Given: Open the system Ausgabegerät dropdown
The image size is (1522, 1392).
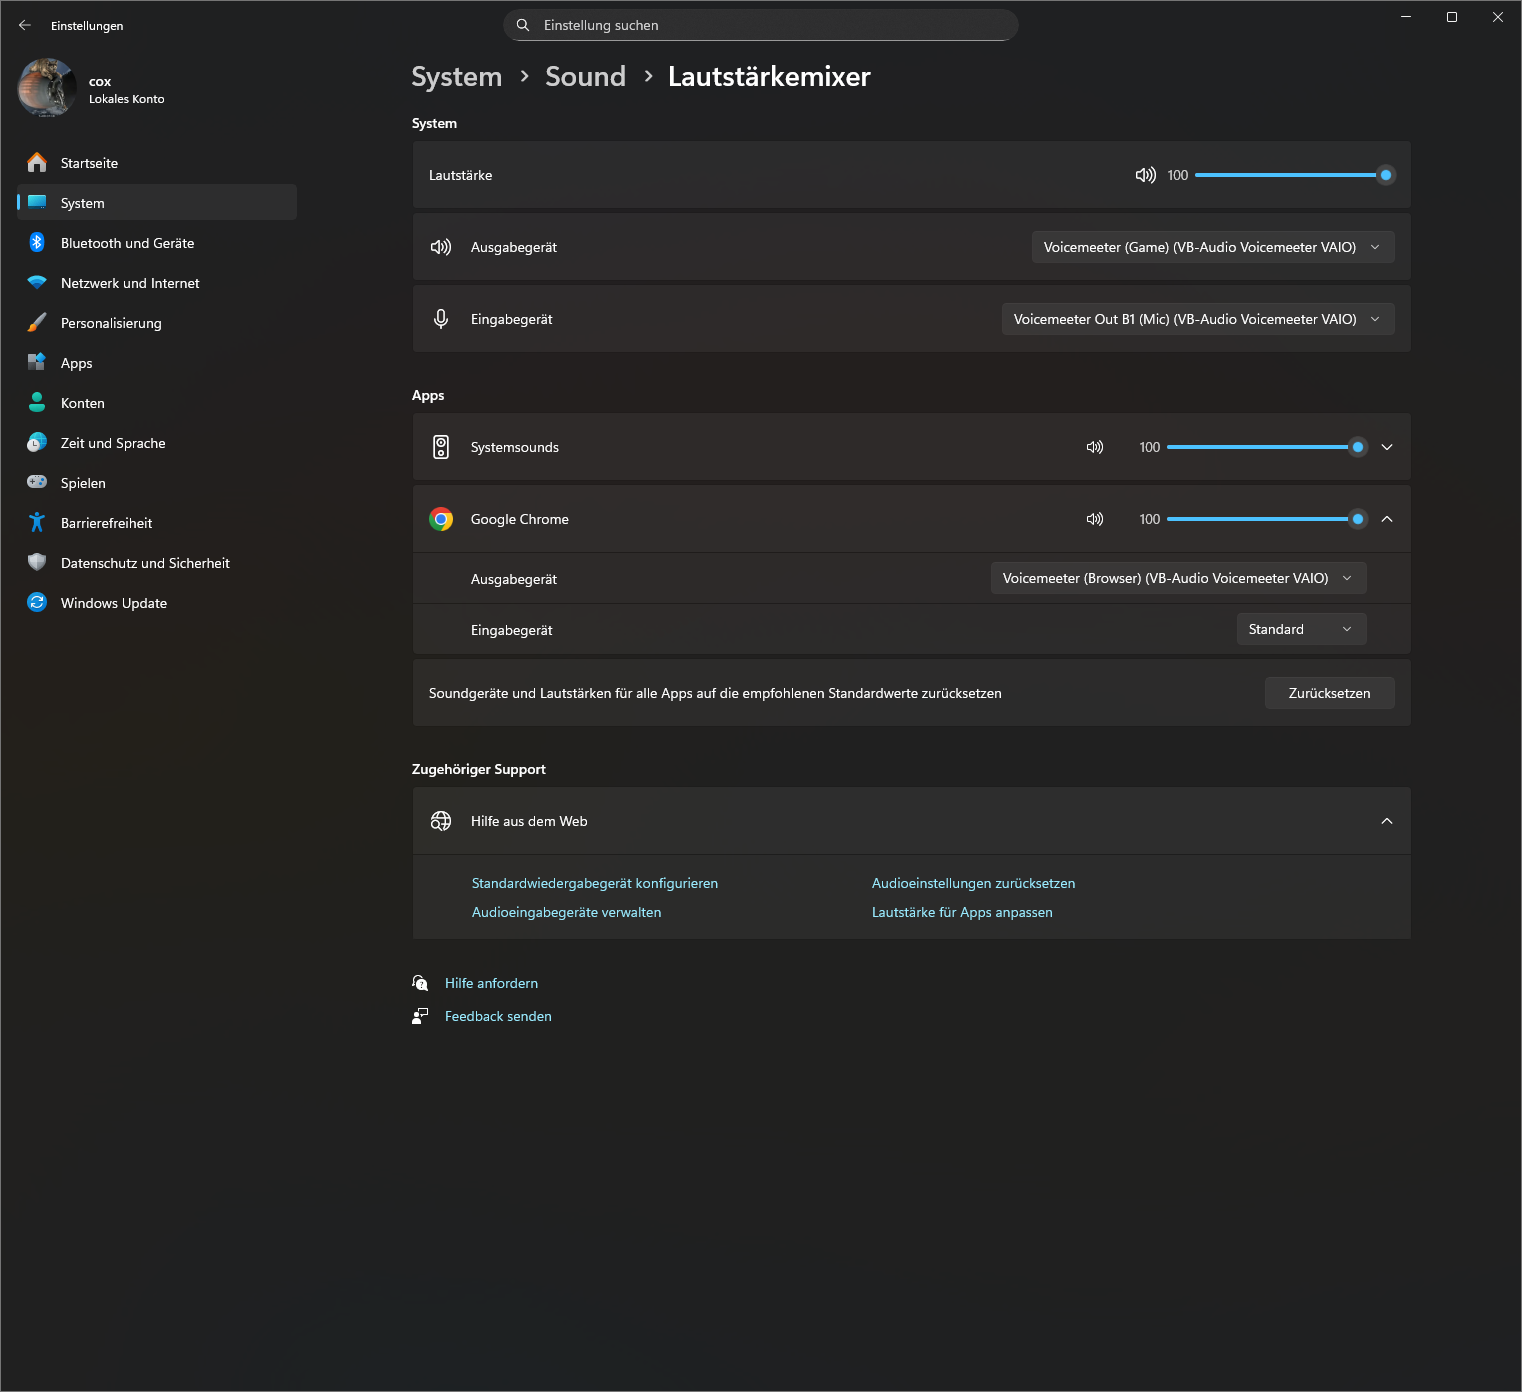Looking at the screenshot, I should (1212, 247).
